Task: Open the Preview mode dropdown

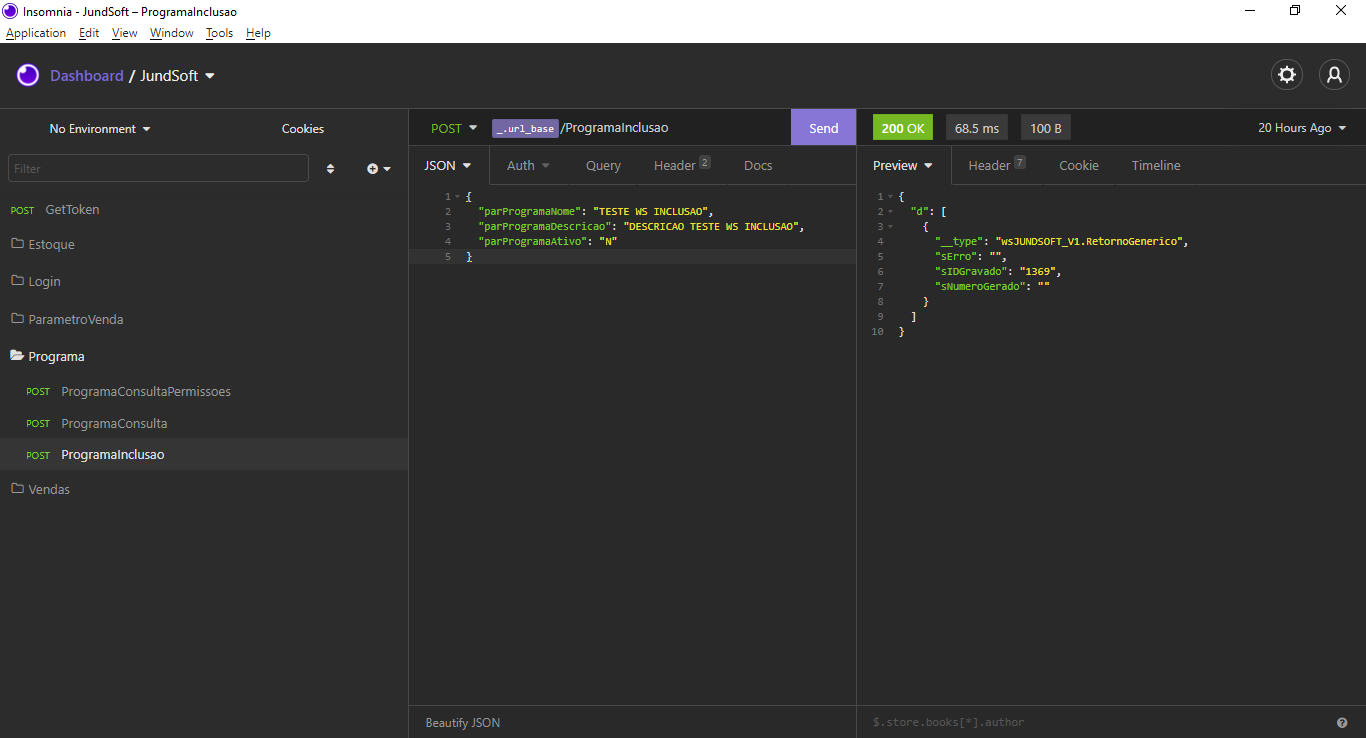Action: tap(903, 166)
